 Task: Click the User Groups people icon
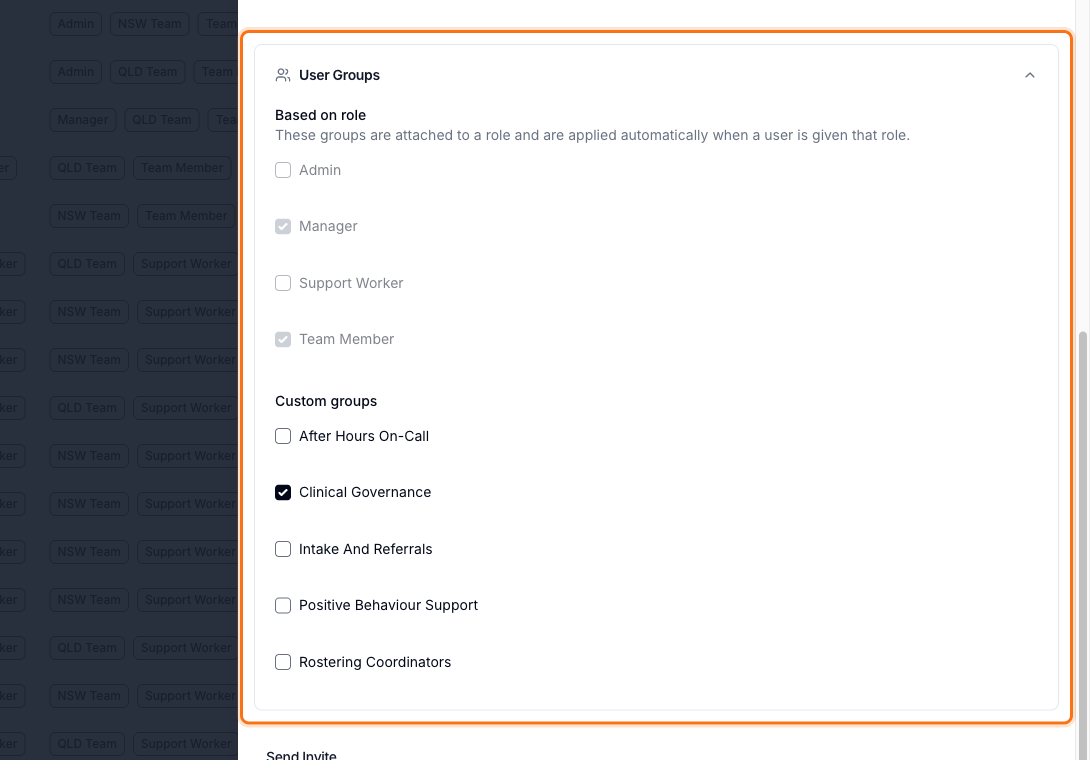[x=283, y=75]
